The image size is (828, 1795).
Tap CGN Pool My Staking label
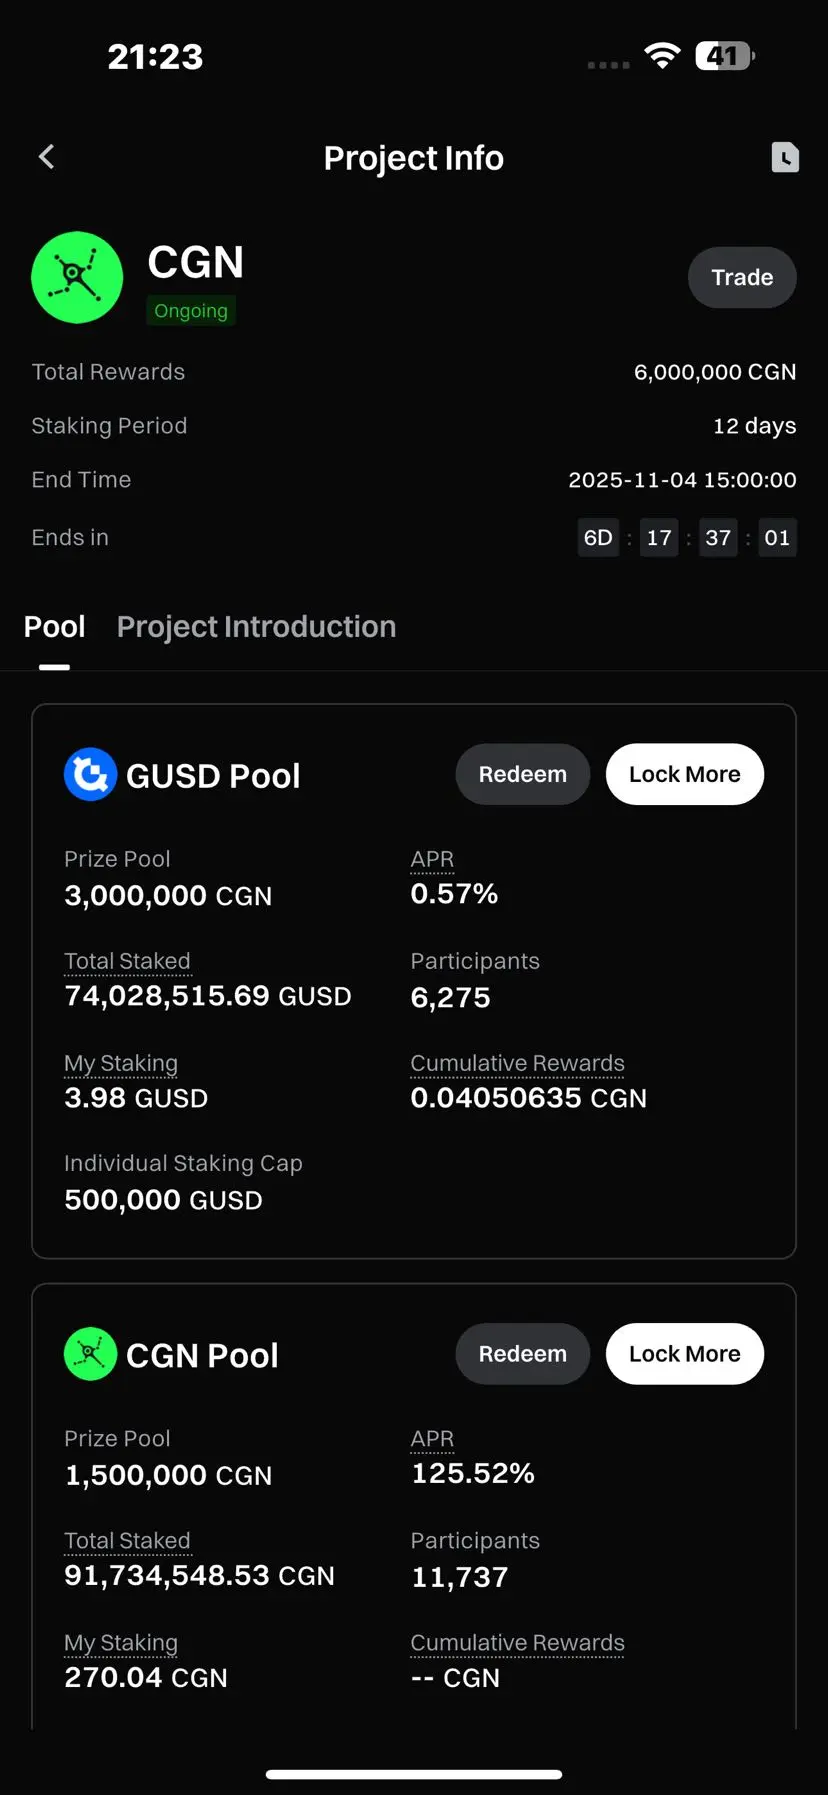coord(121,1643)
